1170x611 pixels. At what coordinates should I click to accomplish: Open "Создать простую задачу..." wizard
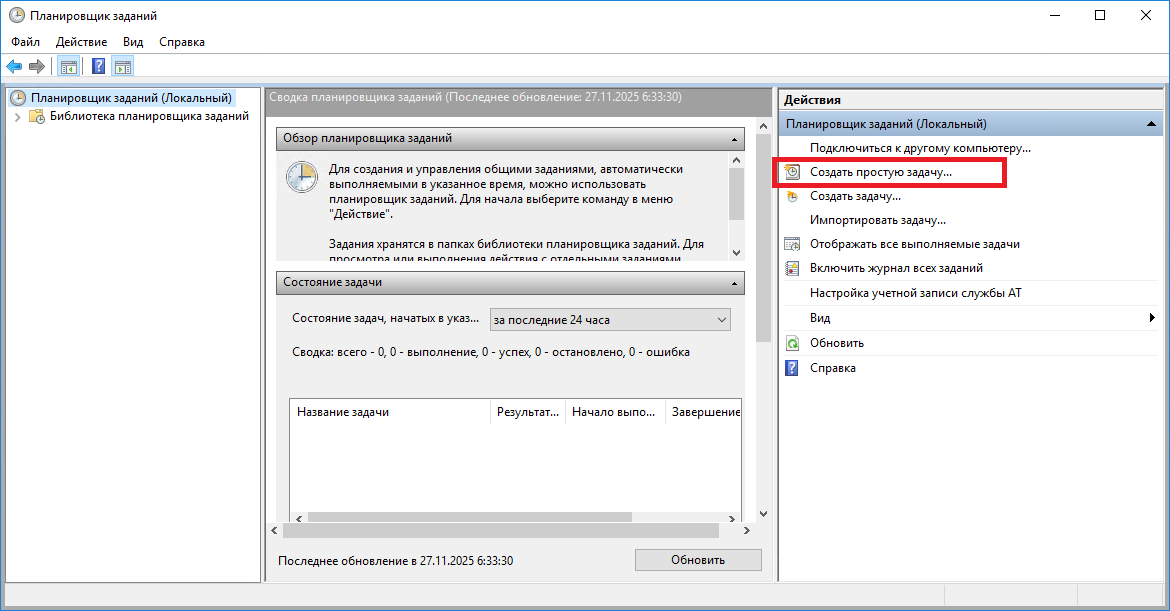[880, 172]
